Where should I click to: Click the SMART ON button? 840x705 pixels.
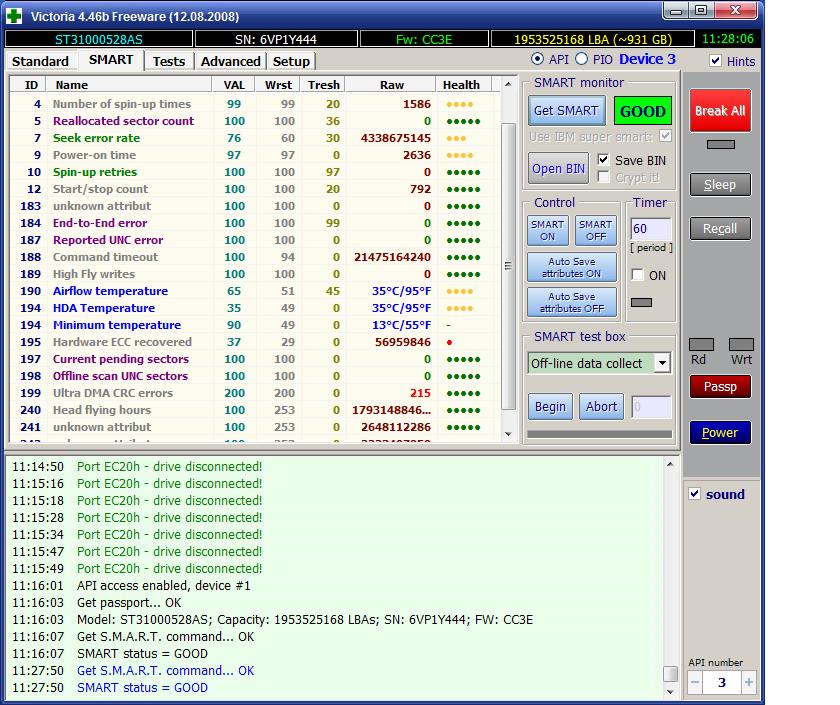pyautogui.click(x=548, y=230)
